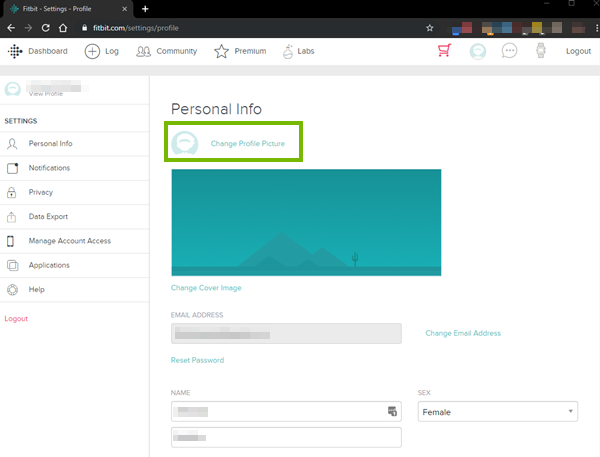
Task: Select Notifications in settings sidebar
Action: coord(75,168)
